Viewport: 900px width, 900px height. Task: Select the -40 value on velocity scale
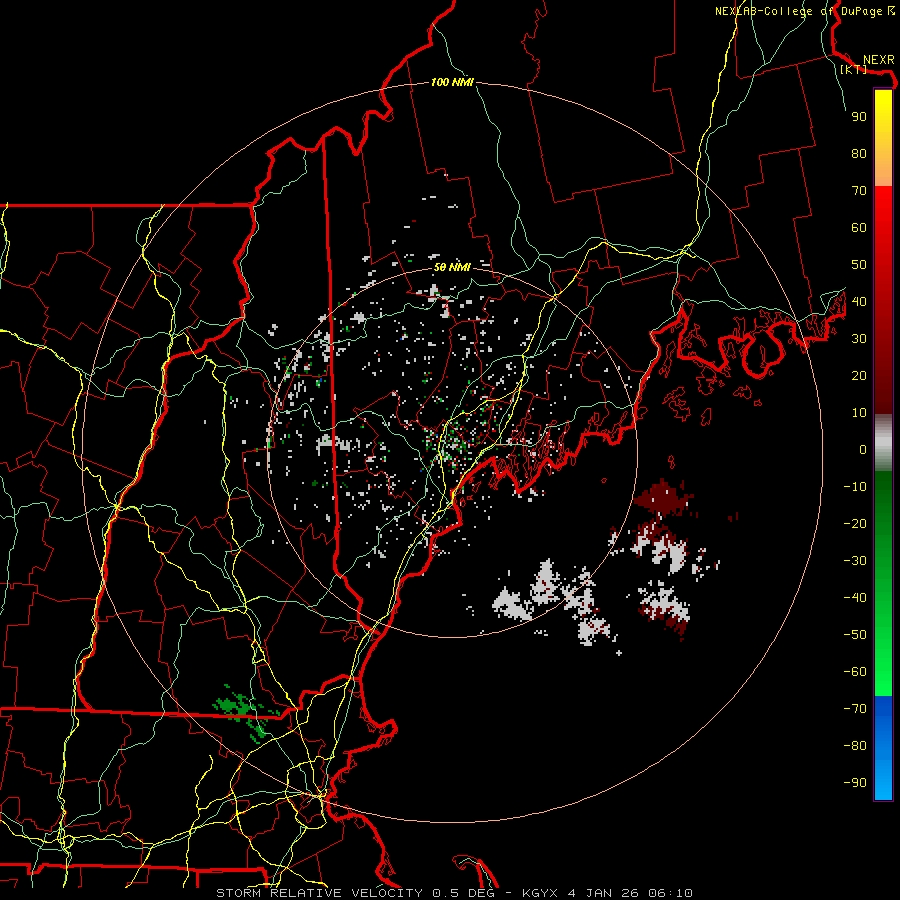[x=855, y=598]
